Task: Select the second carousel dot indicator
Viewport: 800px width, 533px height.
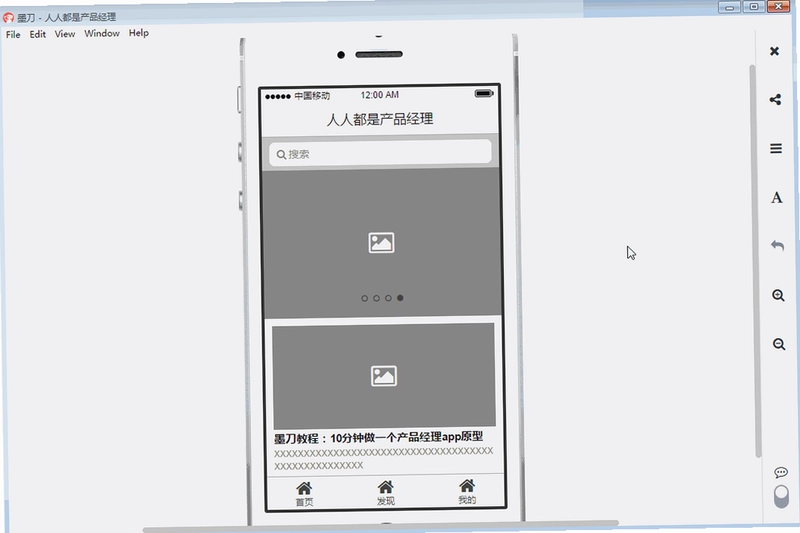Action: pos(377,298)
